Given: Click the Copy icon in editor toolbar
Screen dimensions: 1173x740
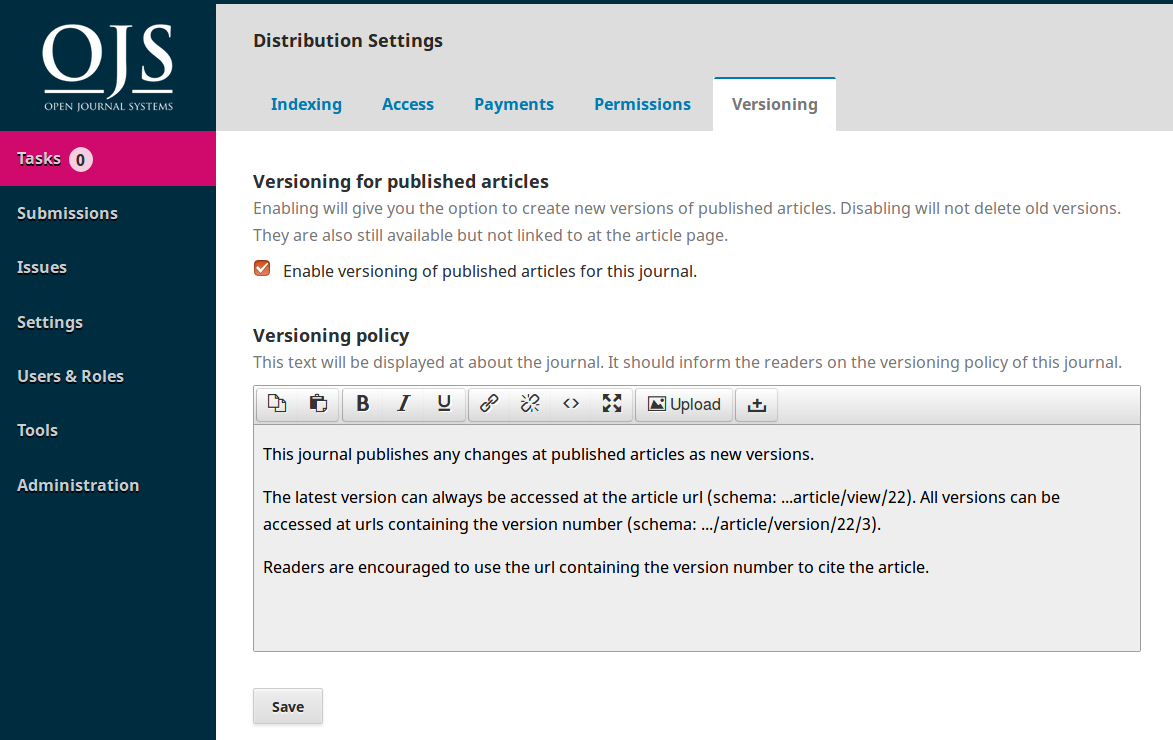Looking at the screenshot, I should point(278,404).
